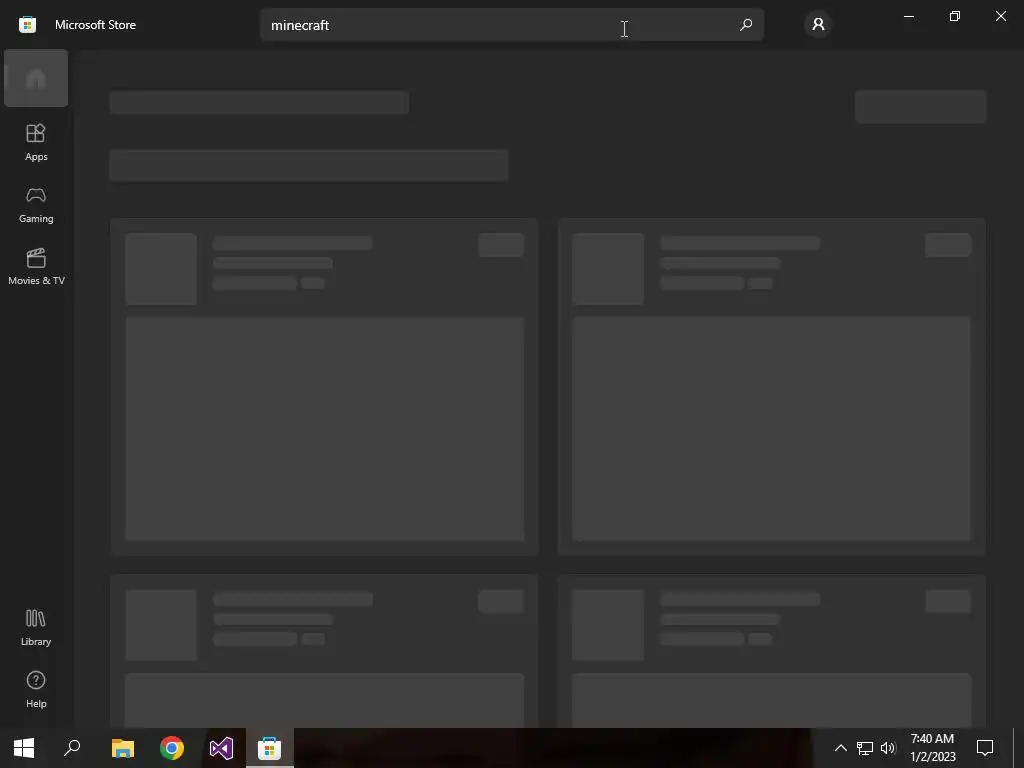Open the network status tray icon
Image resolution: width=1024 pixels, height=768 pixels.
click(x=865, y=748)
